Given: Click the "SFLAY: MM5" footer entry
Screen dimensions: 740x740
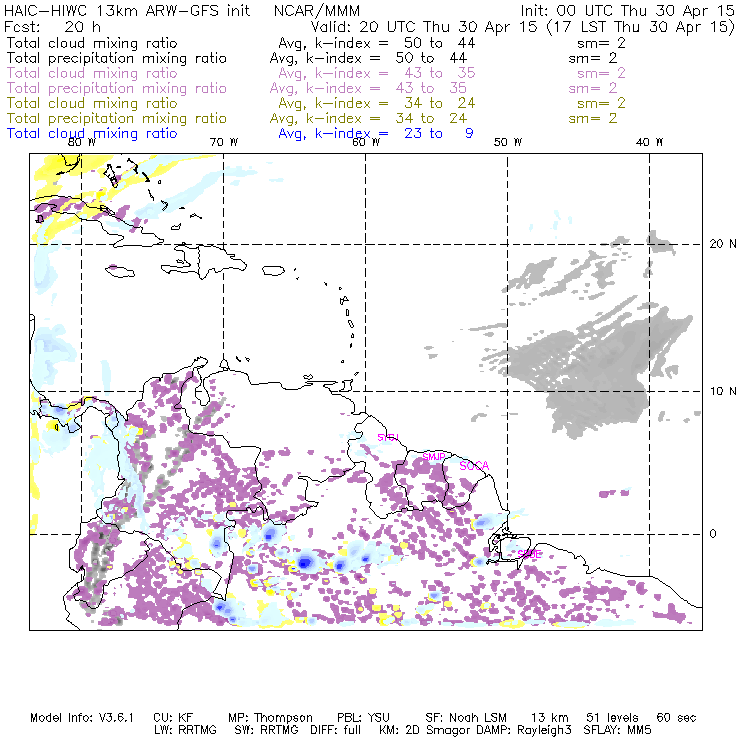Looking at the screenshot, I should tap(617, 730).
